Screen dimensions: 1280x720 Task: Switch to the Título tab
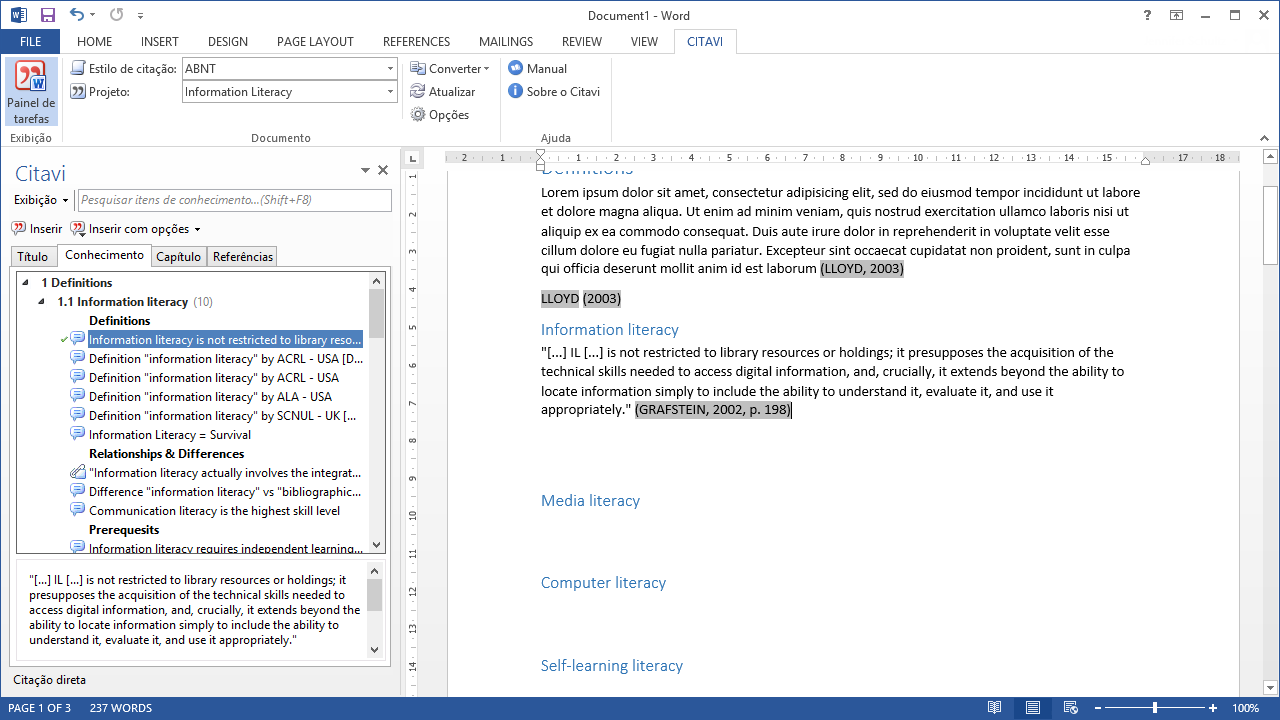pos(33,257)
